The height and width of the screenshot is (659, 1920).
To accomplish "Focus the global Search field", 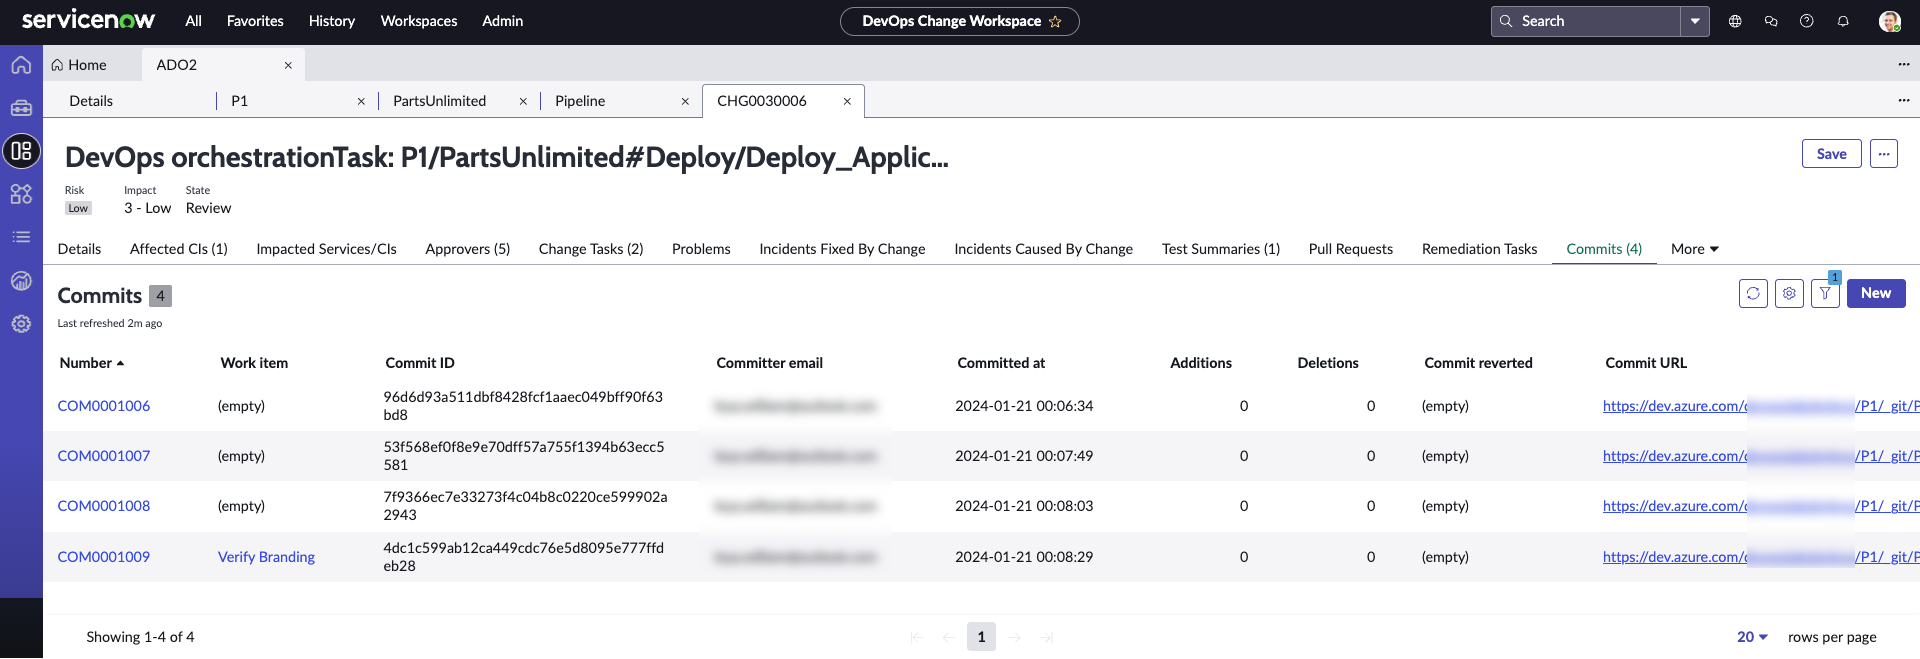I will pos(1586,21).
